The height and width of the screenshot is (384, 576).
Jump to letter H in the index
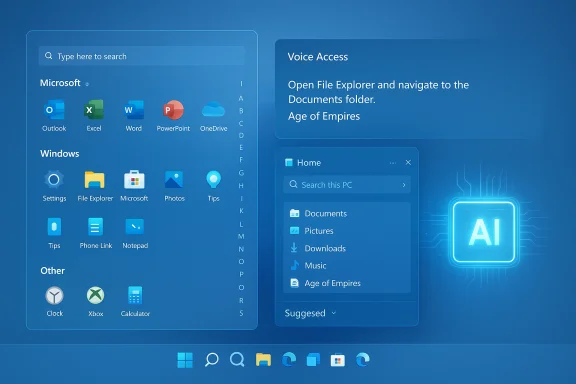click(x=241, y=186)
